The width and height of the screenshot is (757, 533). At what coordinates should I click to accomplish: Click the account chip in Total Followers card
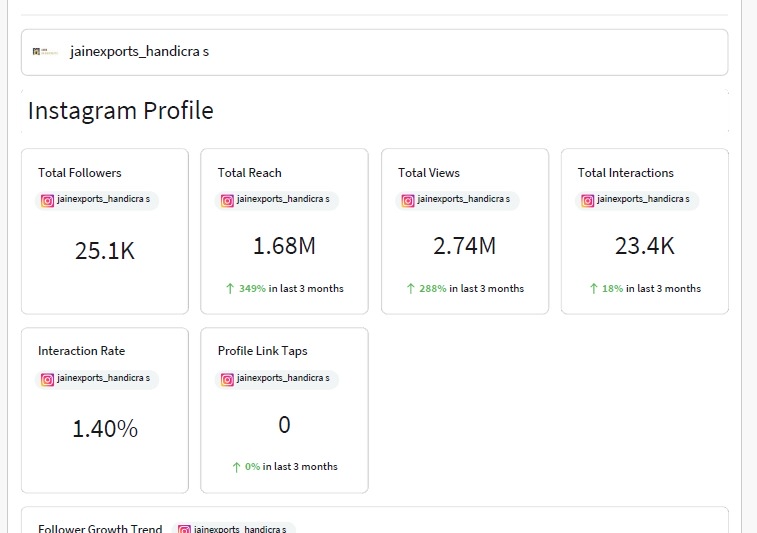97,200
